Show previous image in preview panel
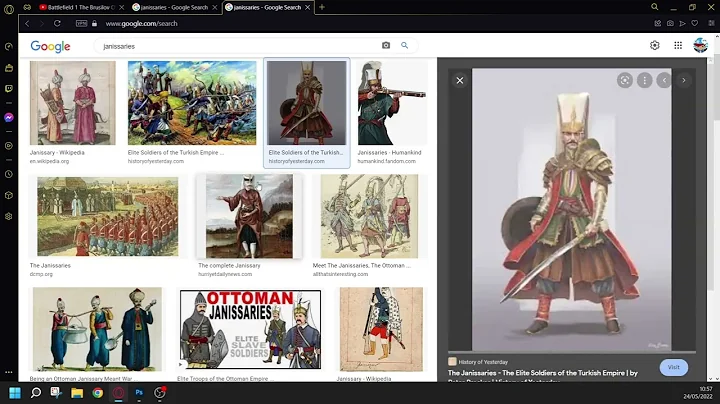This screenshot has height=404, width=720. 664,80
